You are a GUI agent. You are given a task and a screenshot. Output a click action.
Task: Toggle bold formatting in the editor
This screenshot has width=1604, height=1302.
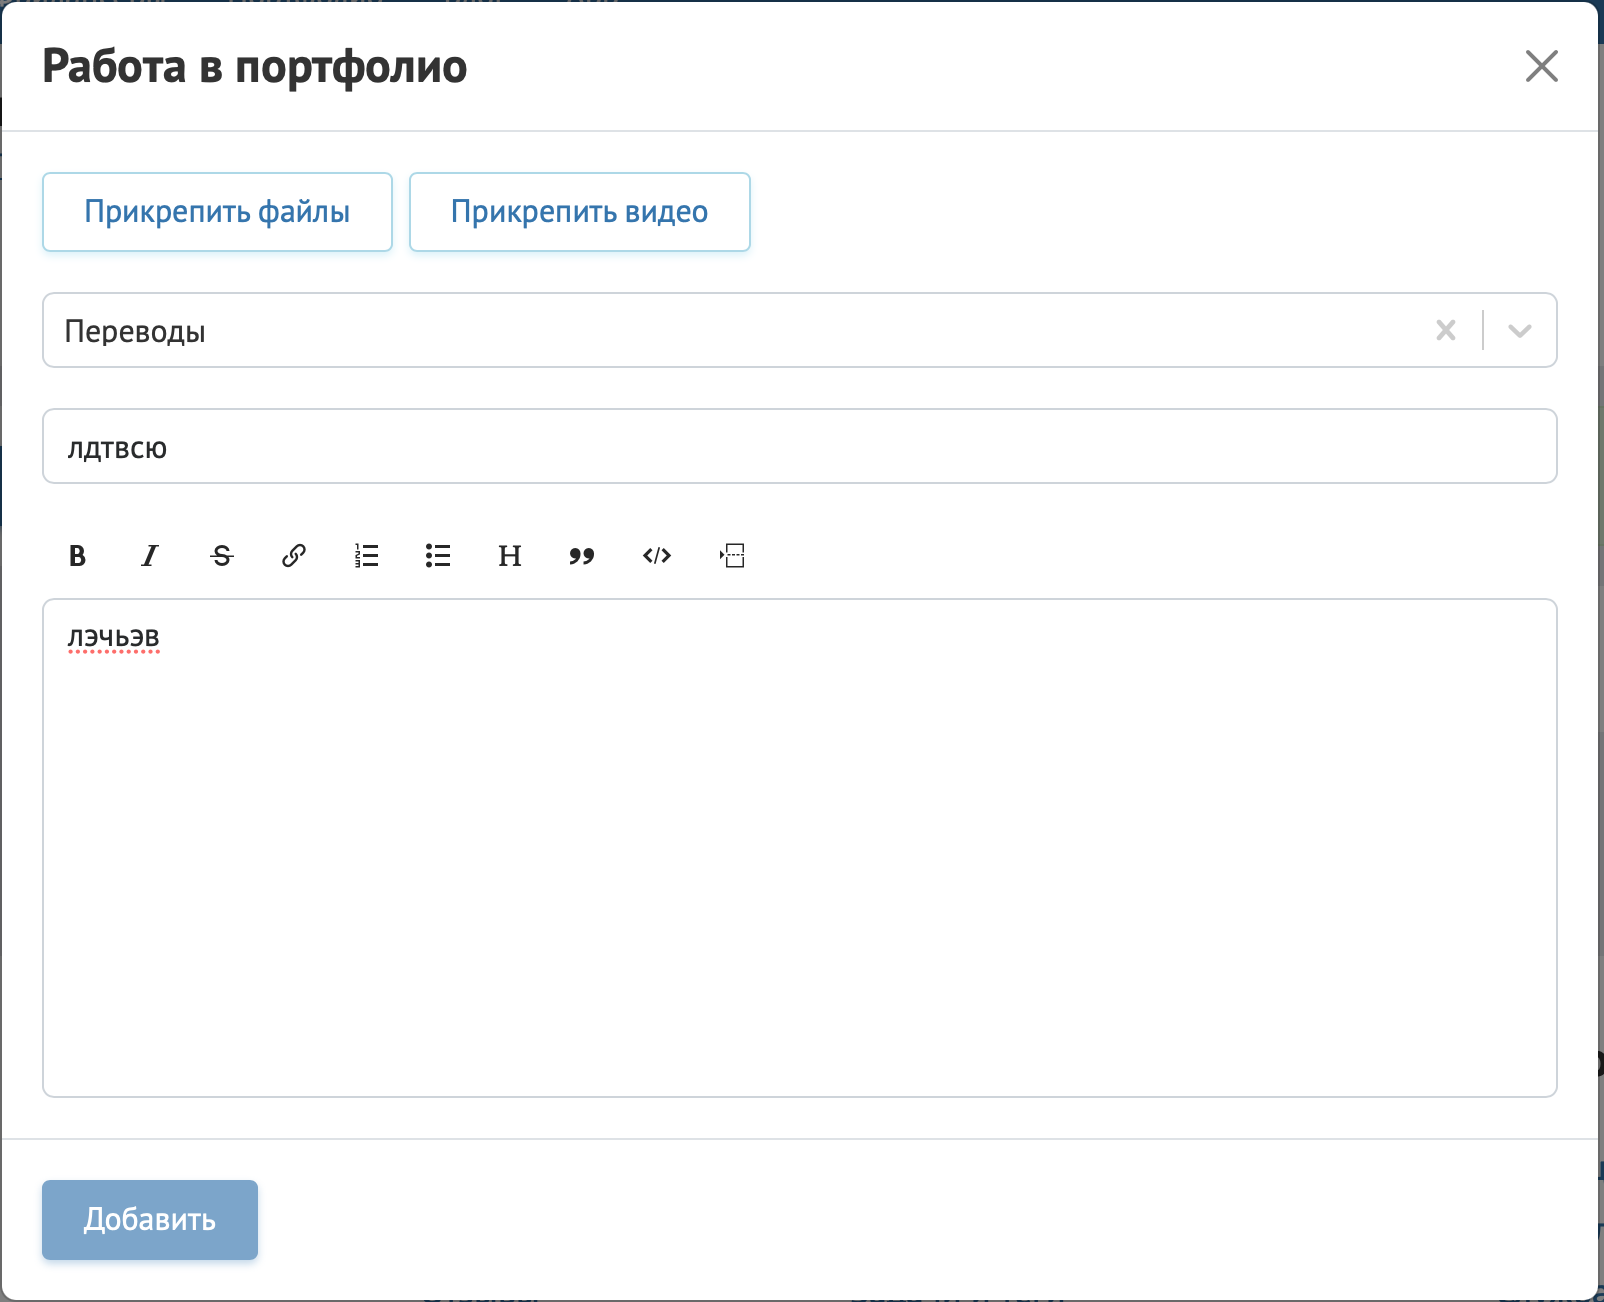(78, 556)
